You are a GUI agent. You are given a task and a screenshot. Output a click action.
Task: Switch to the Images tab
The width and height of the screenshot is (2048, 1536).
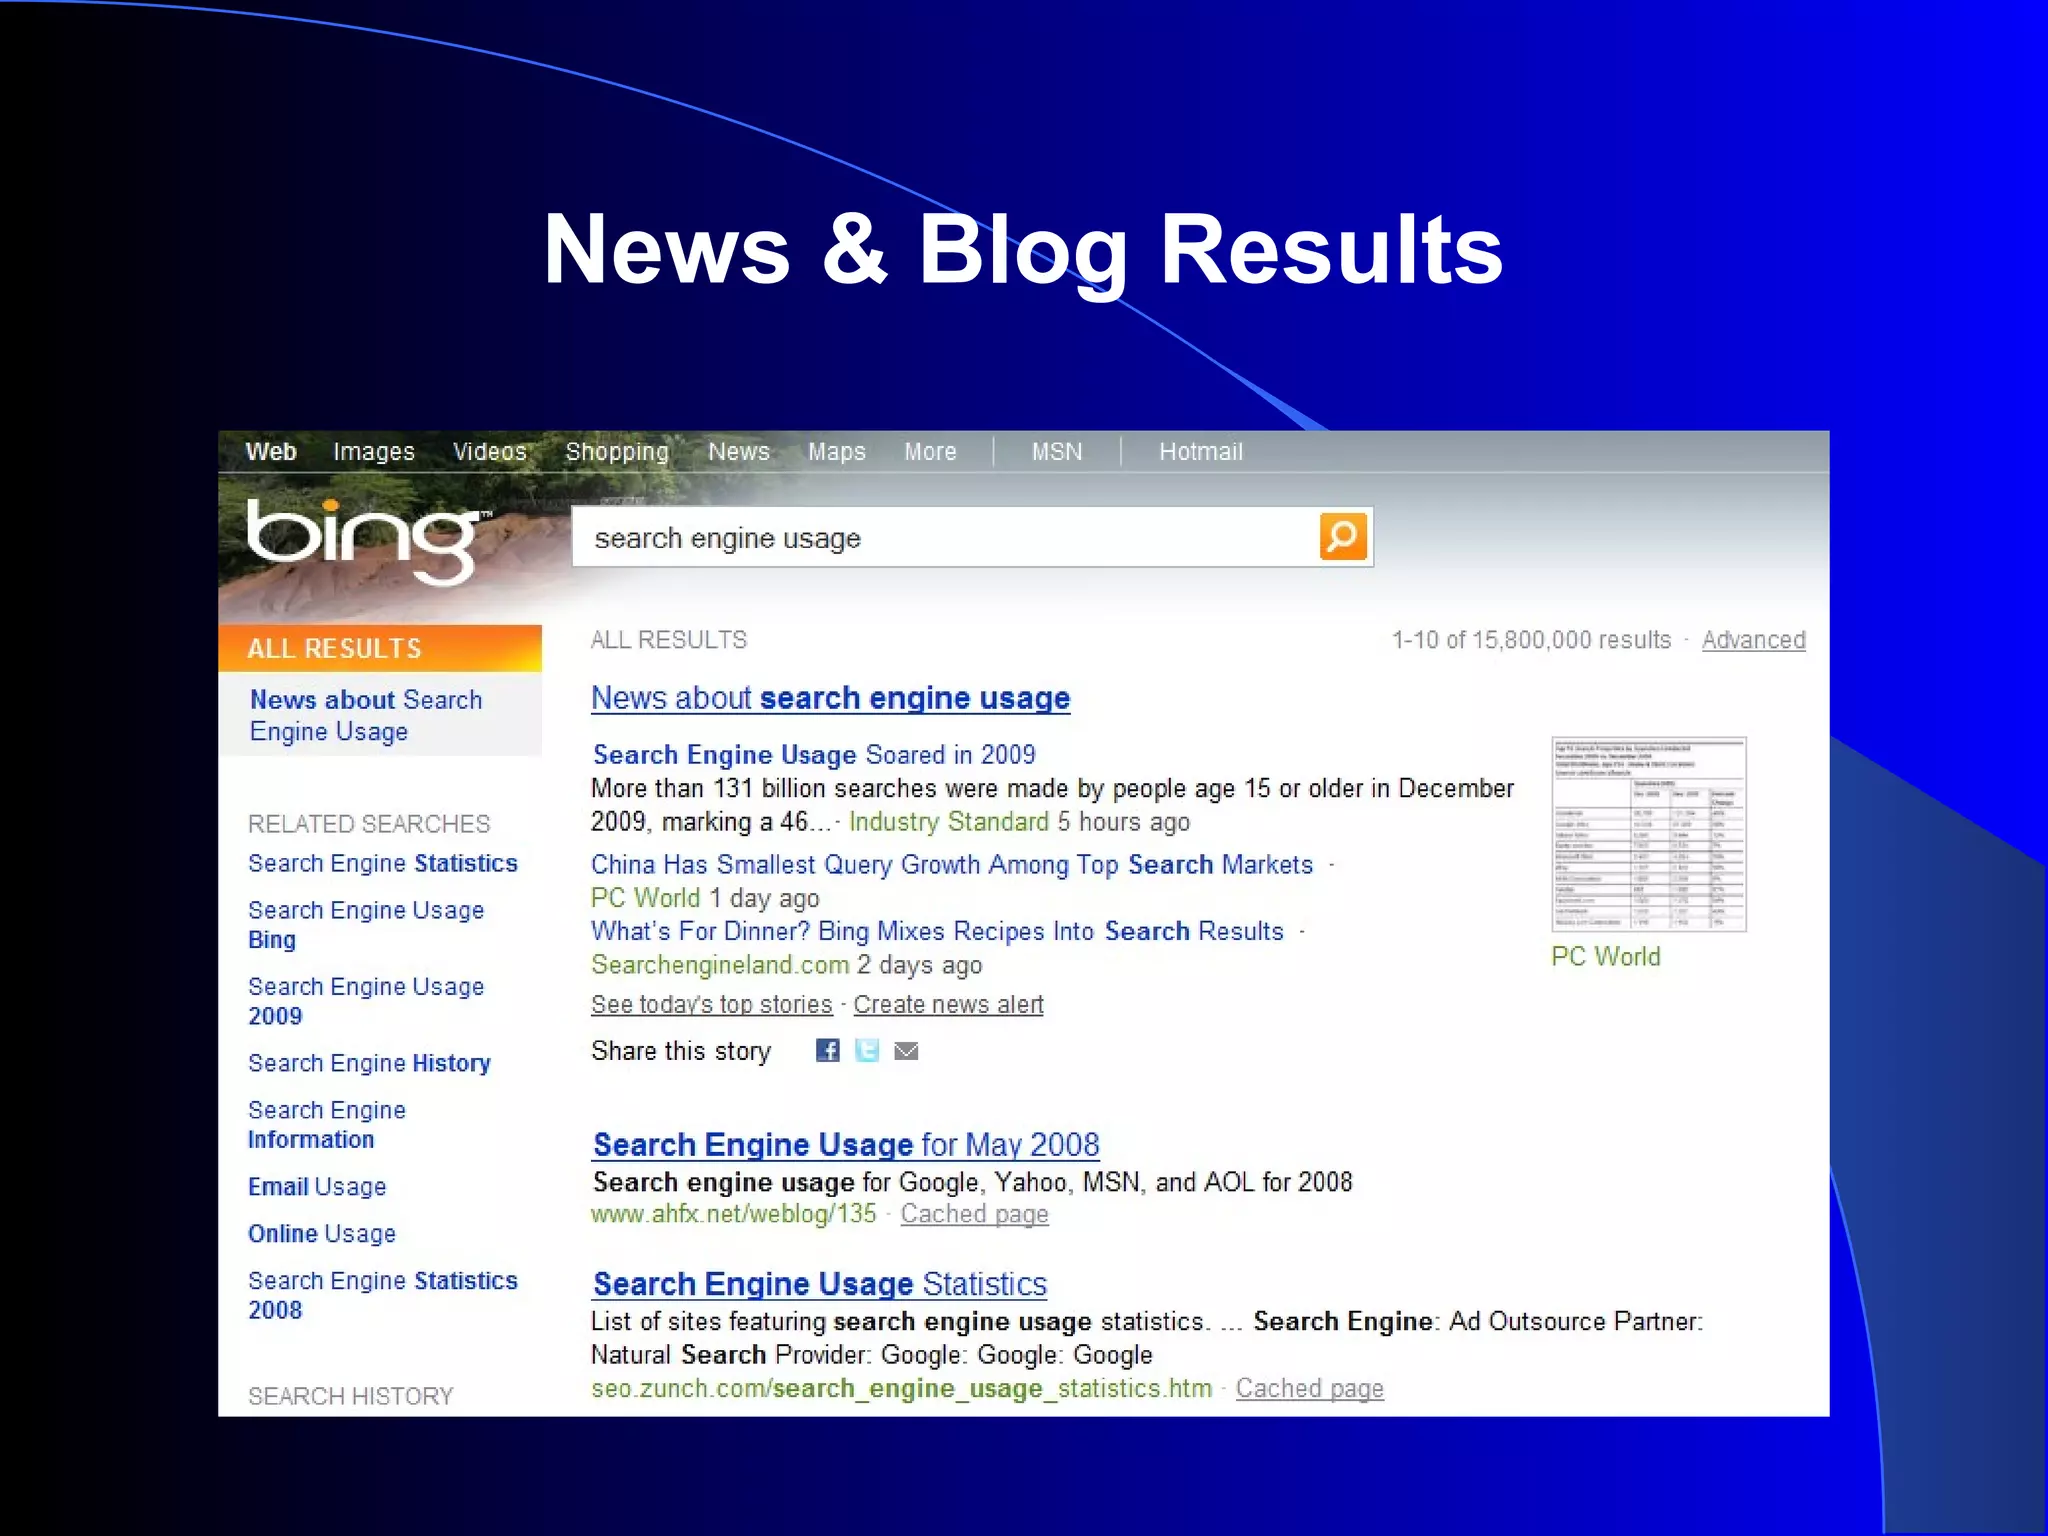[374, 452]
